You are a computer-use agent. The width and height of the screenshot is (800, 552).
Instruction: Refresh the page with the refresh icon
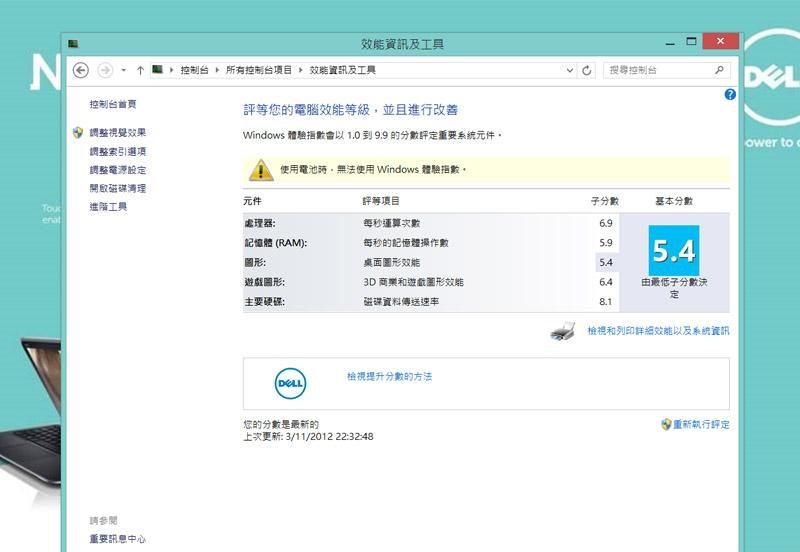(x=587, y=70)
